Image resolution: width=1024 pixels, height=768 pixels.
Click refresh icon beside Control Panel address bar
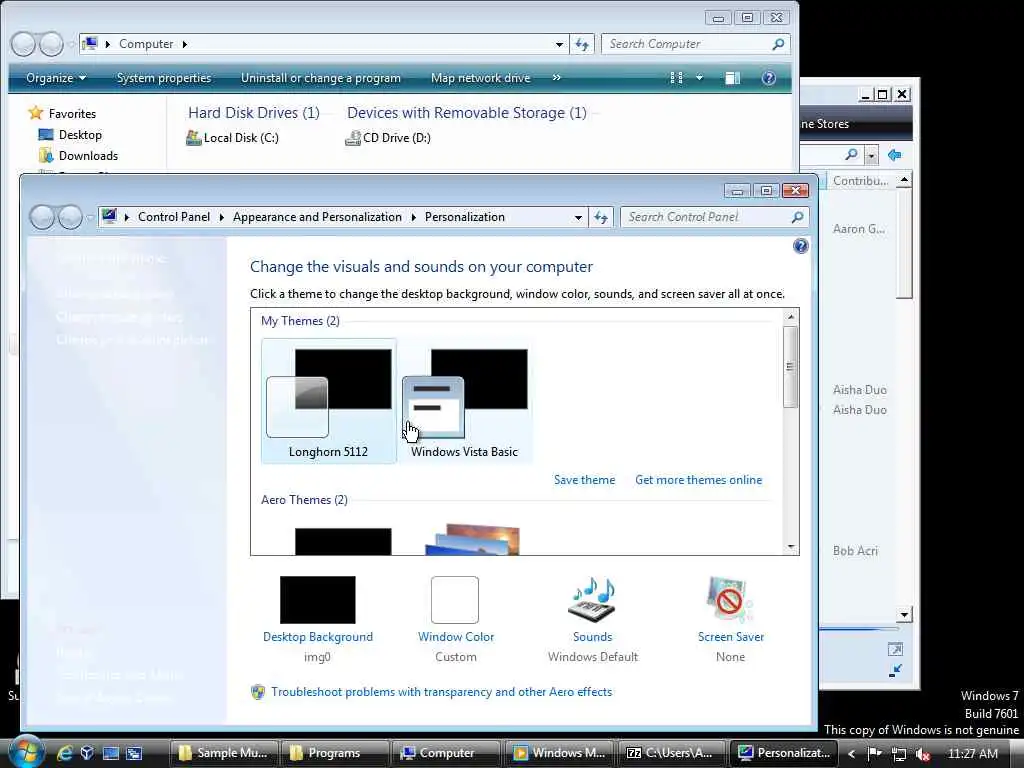point(601,217)
